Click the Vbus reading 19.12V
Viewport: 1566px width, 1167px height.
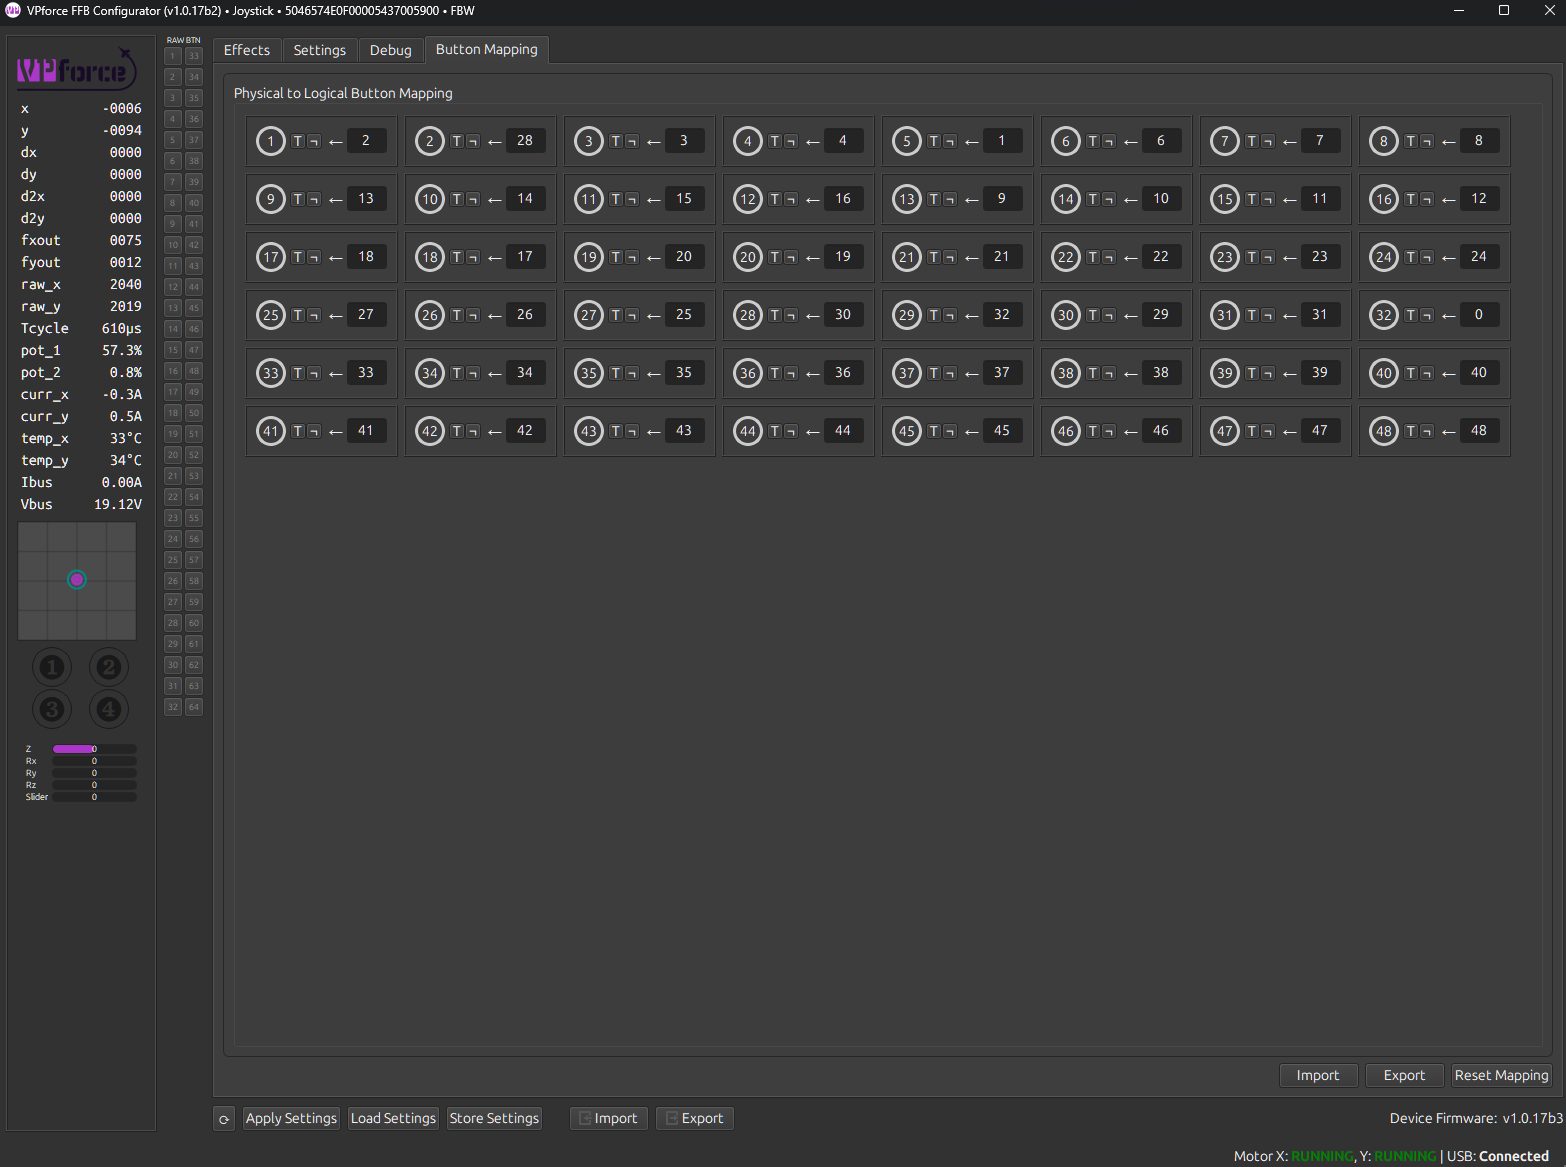(118, 505)
